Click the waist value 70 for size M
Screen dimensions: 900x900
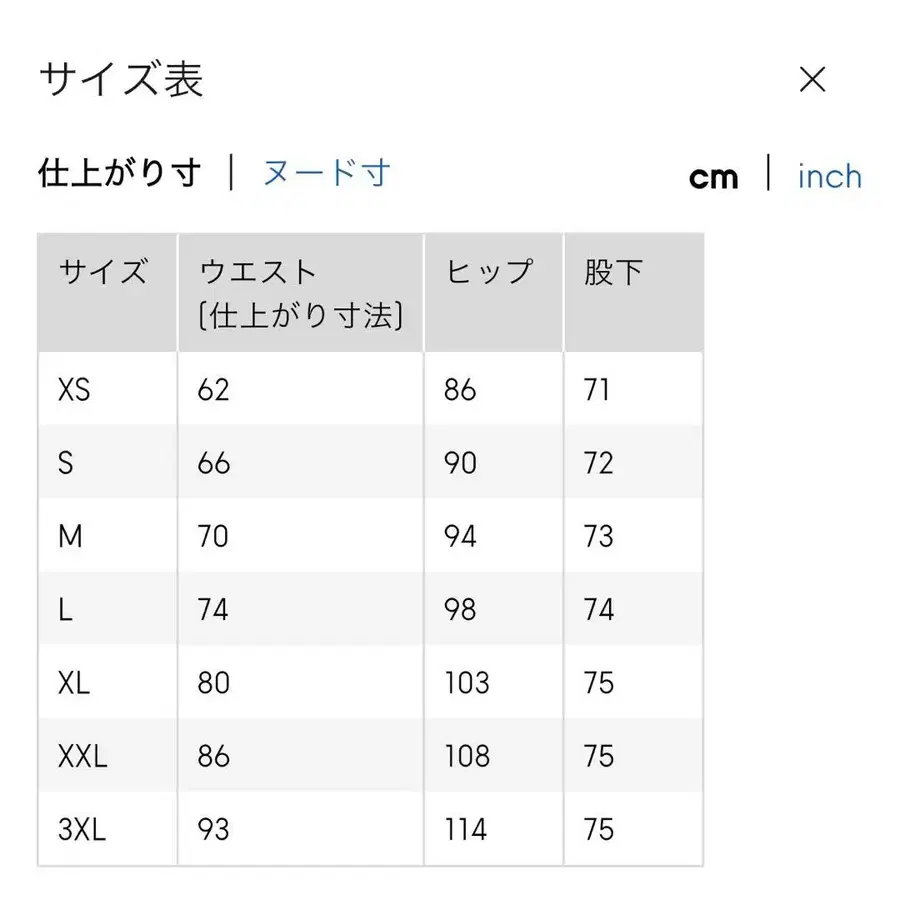point(212,536)
